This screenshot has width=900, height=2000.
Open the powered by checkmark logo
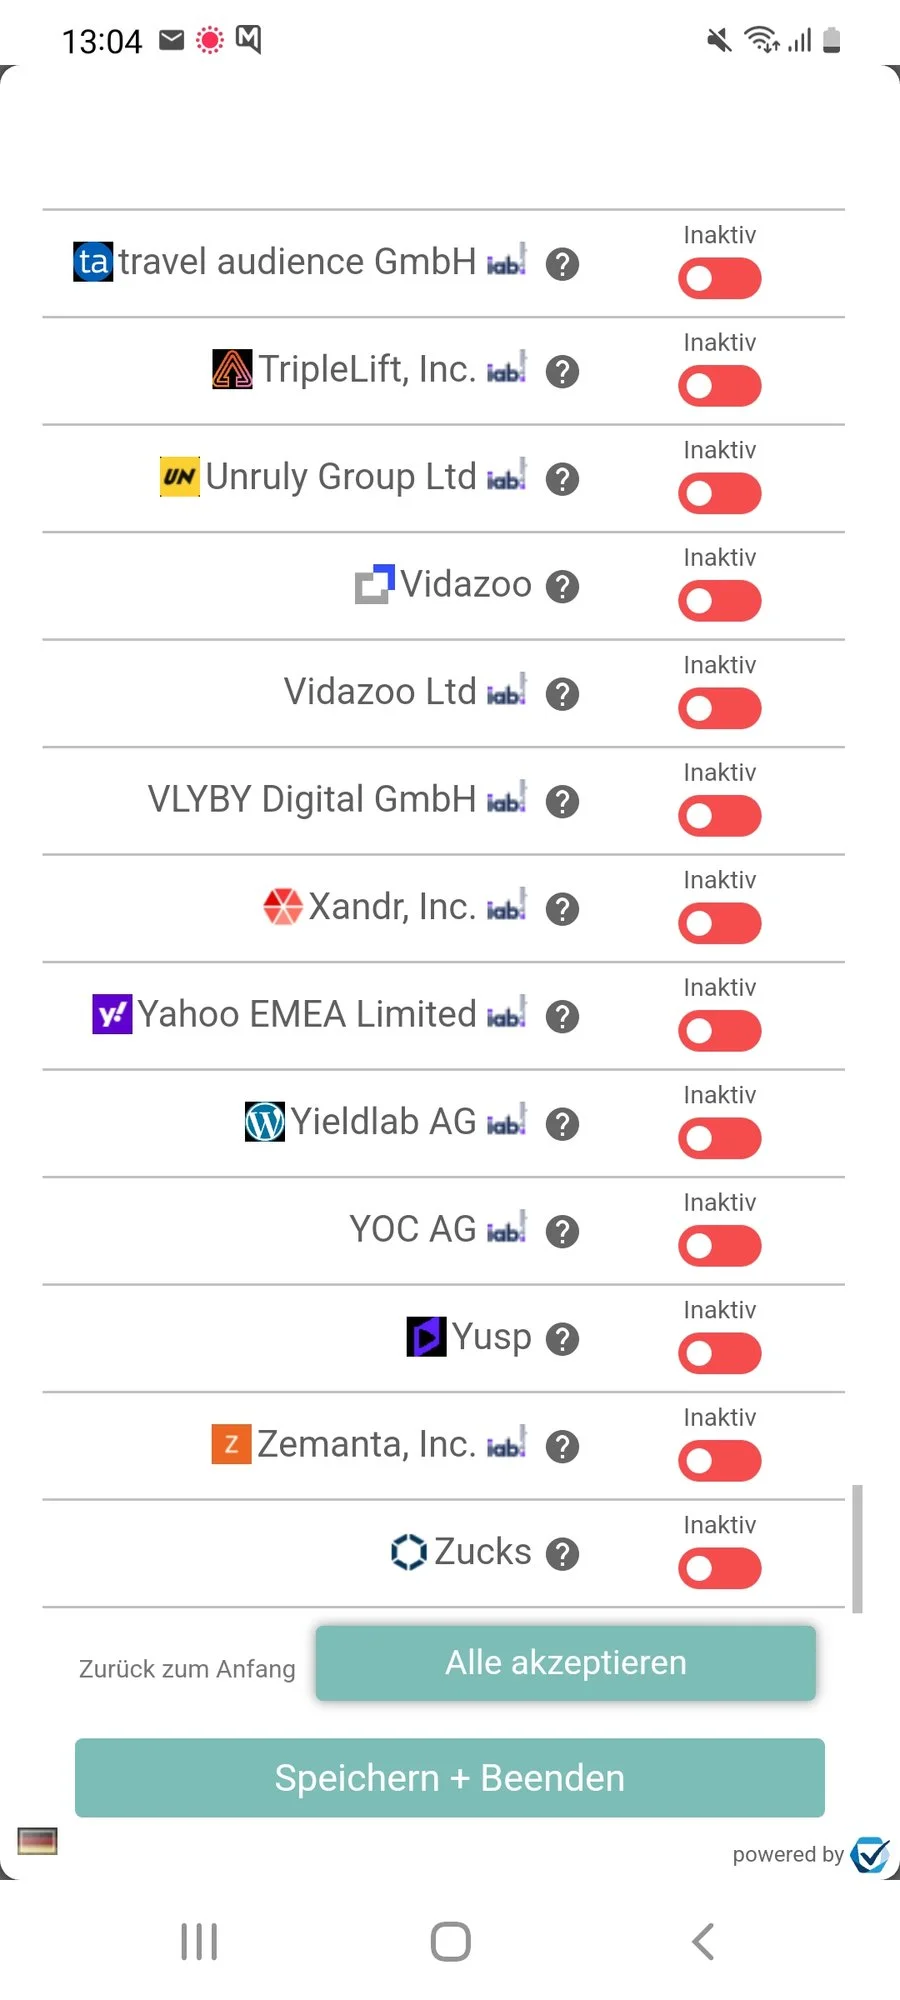coord(870,1854)
